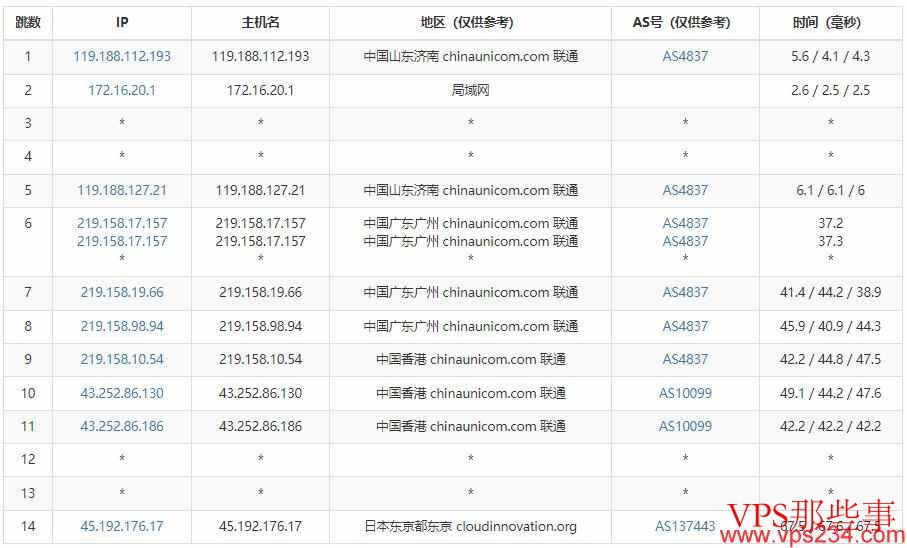Click hostname 172.16.20.1 in 主机名 column
The width and height of the screenshot is (907, 548).
pyautogui.click(x=260, y=90)
